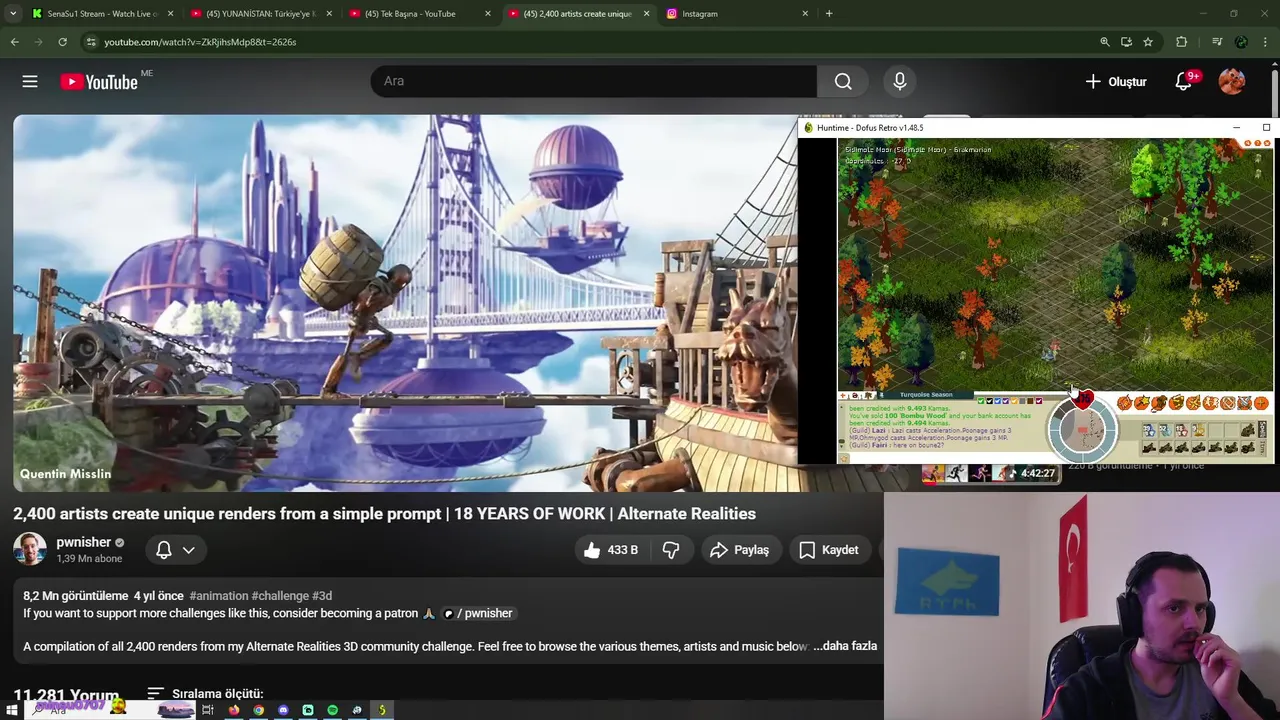Go to the YouTube home logo
This screenshot has width=1280, height=720.
point(99,82)
